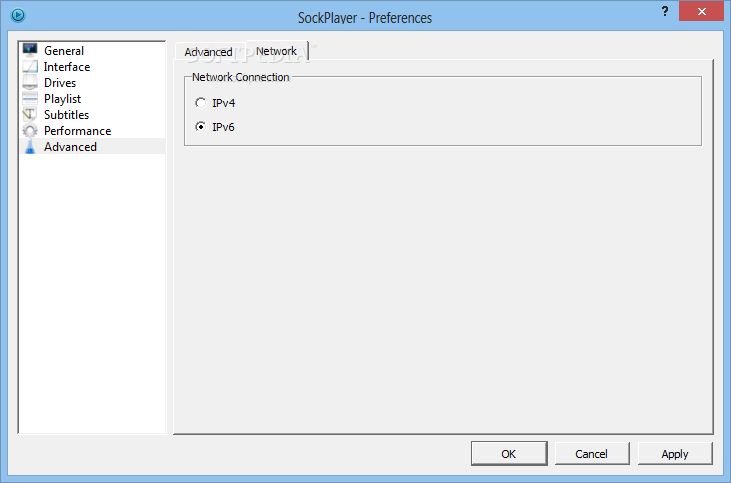Click the Playlist icon in sidebar
The image size is (731, 483).
click(x=30, y=99)
